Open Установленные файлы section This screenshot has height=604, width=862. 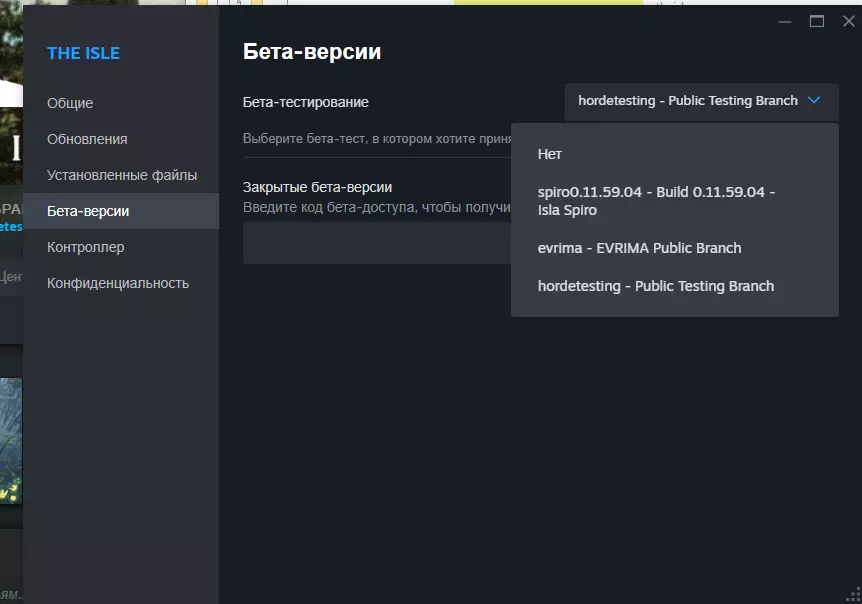click(x=121, y=175)
